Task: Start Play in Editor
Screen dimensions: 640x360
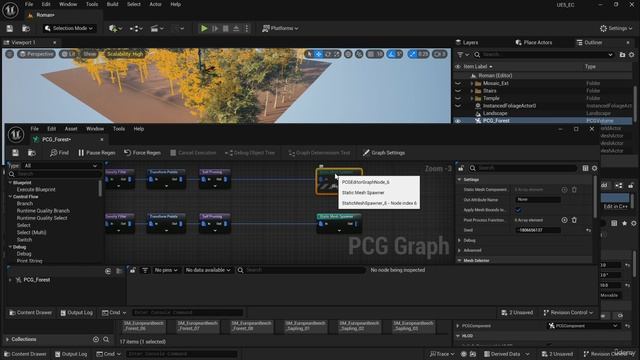Action: pyautogui.click(x=204, y=28)
